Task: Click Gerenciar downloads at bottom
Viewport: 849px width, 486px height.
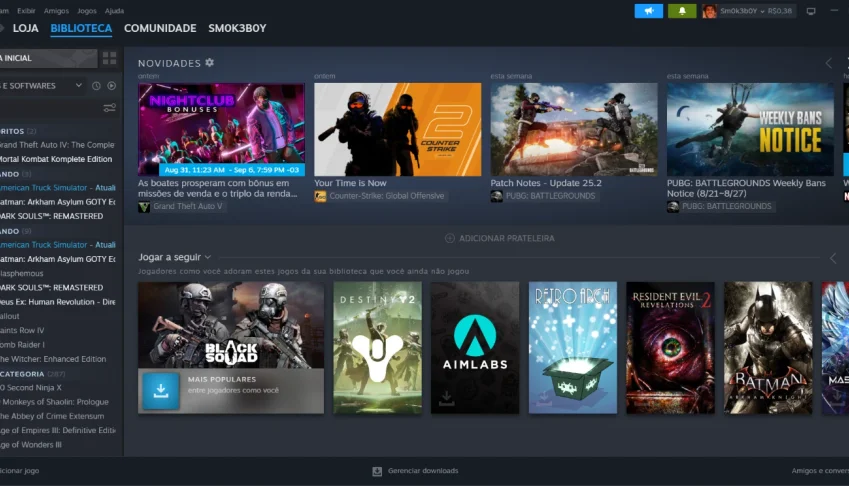Action: (423, 471)
